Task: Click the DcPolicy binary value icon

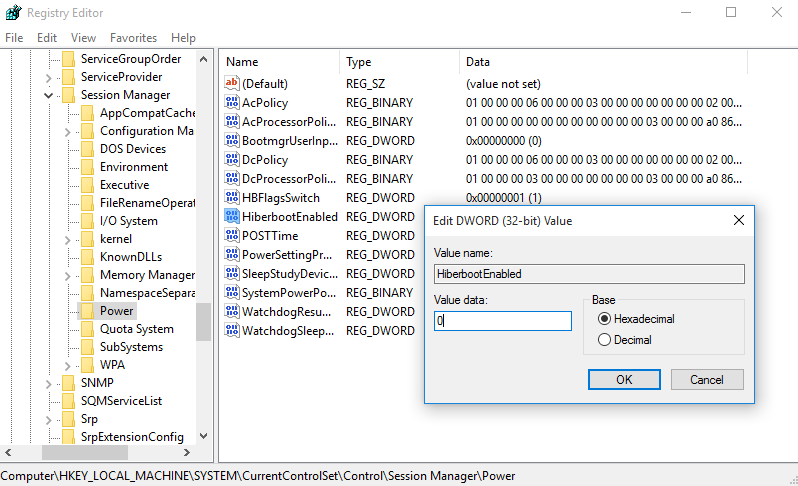Action: [x=232, y=159]
